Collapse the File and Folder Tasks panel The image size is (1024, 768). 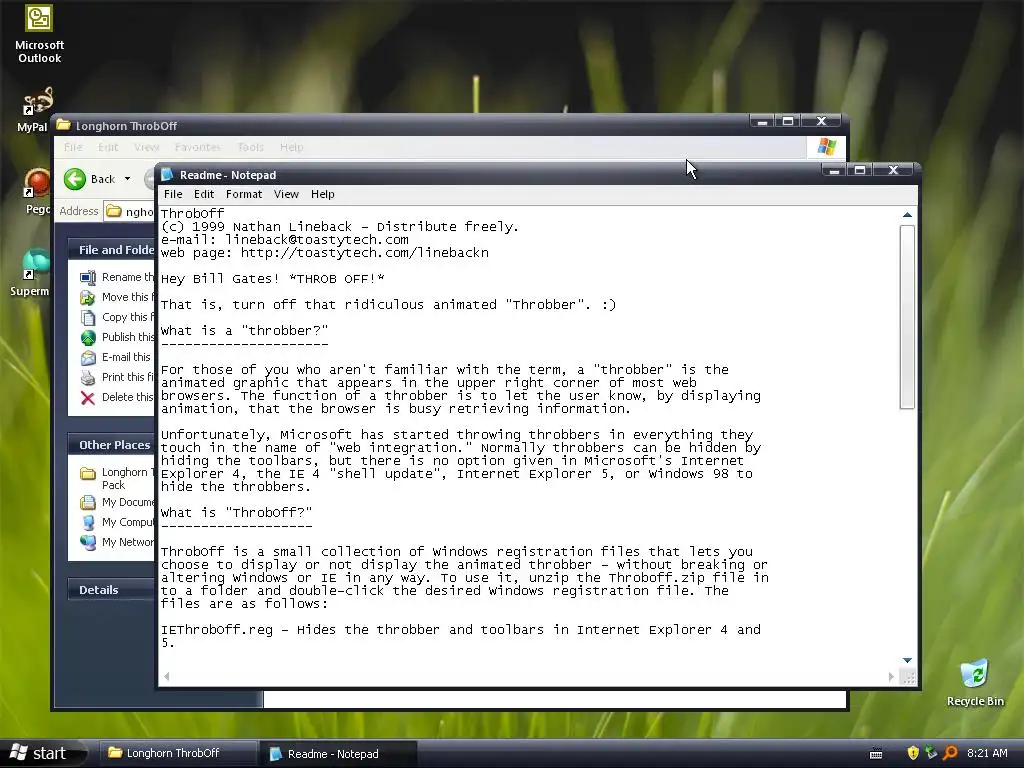112,249
